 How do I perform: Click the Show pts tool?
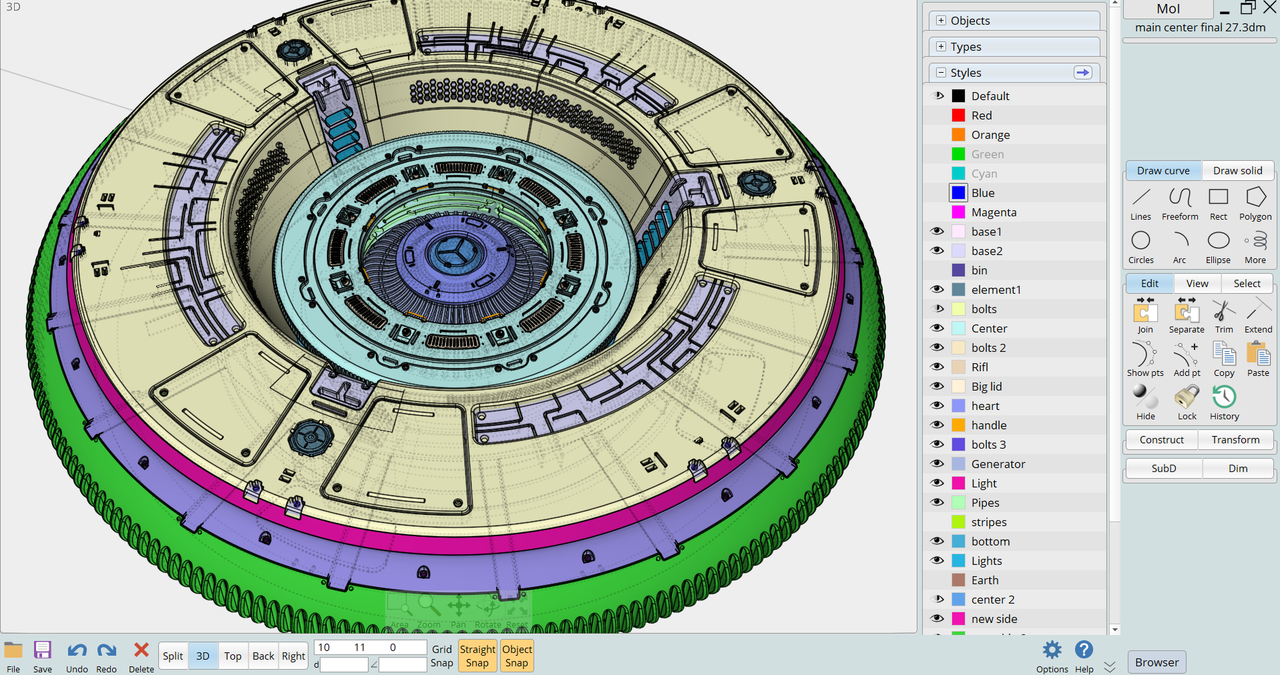(1145, 360)
